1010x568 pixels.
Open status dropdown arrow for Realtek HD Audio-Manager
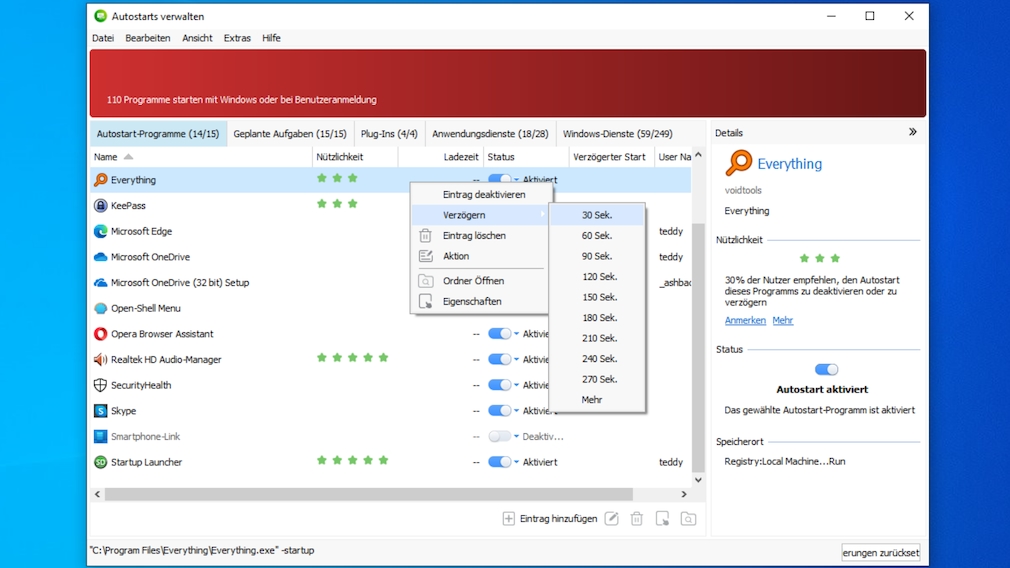click(x=517, y=359)
